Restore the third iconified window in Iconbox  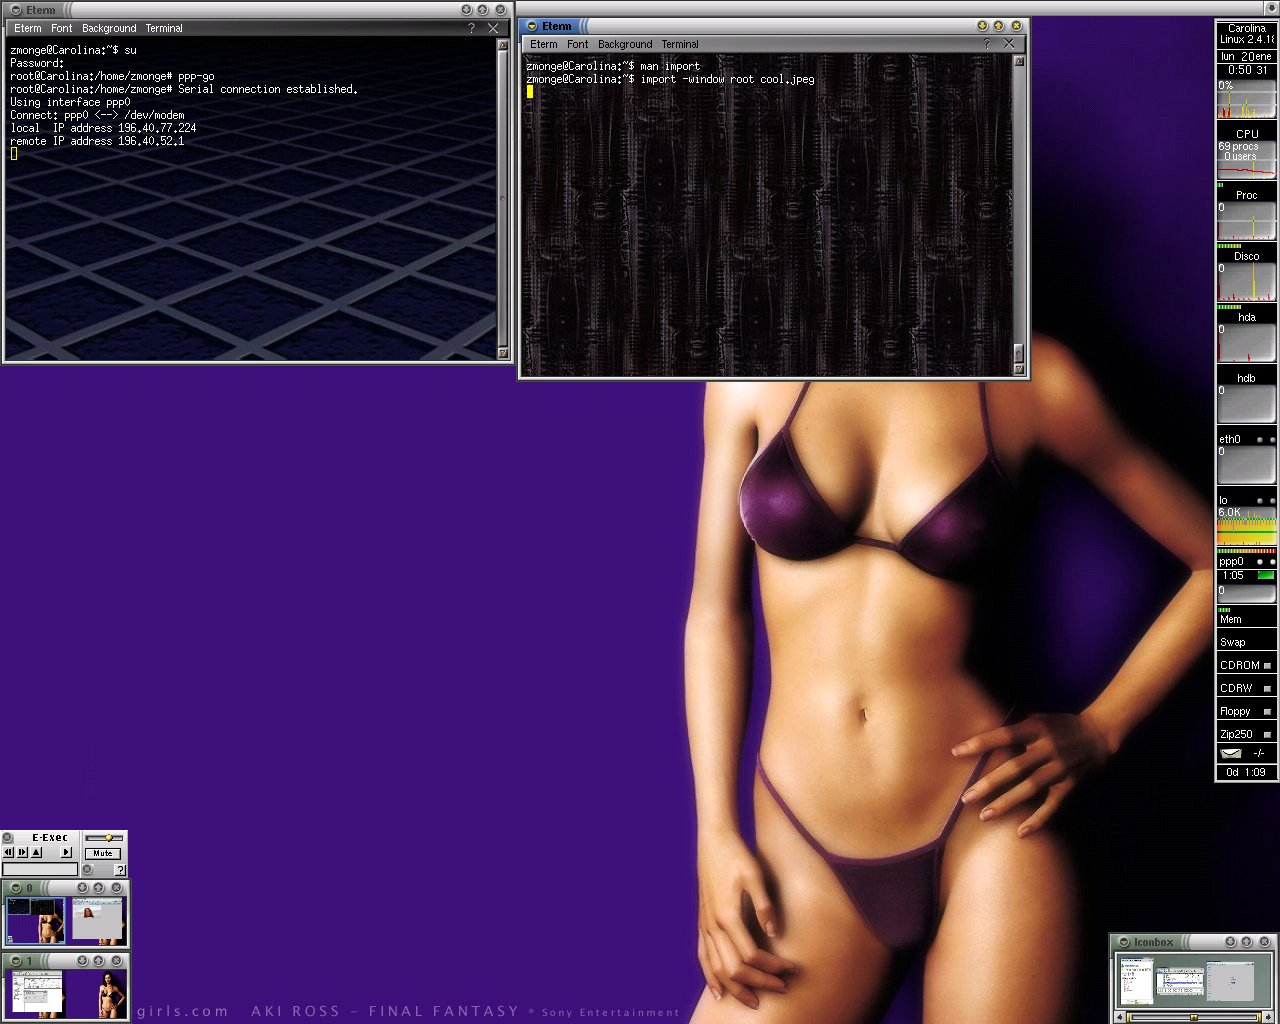tap(1228, 982)
